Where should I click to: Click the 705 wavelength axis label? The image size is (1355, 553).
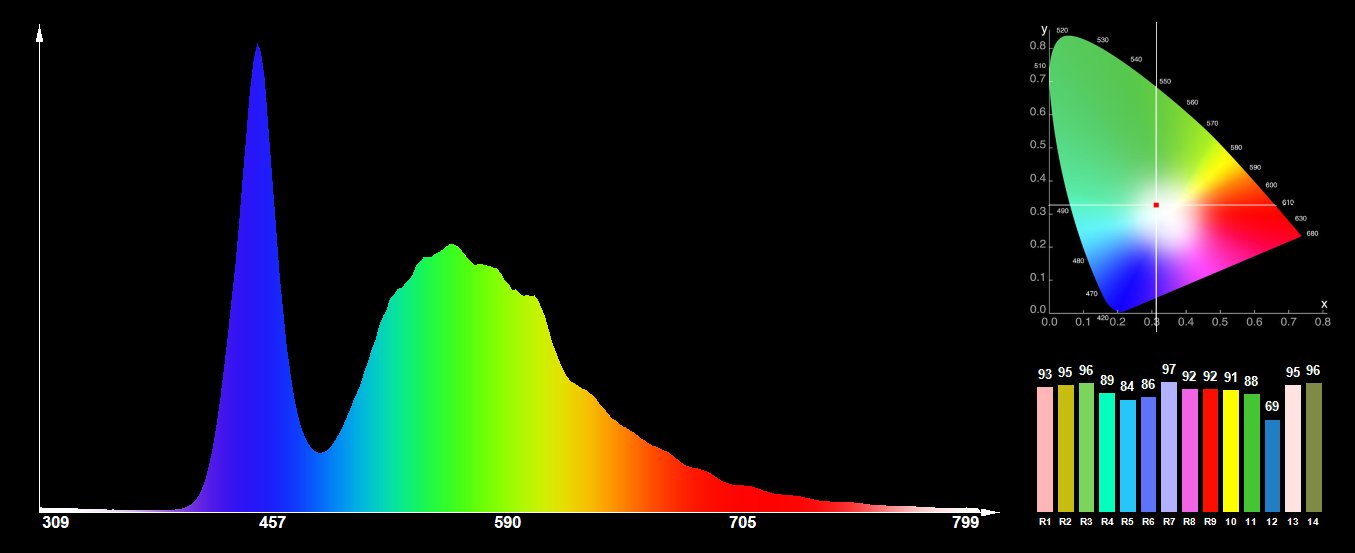742,523
